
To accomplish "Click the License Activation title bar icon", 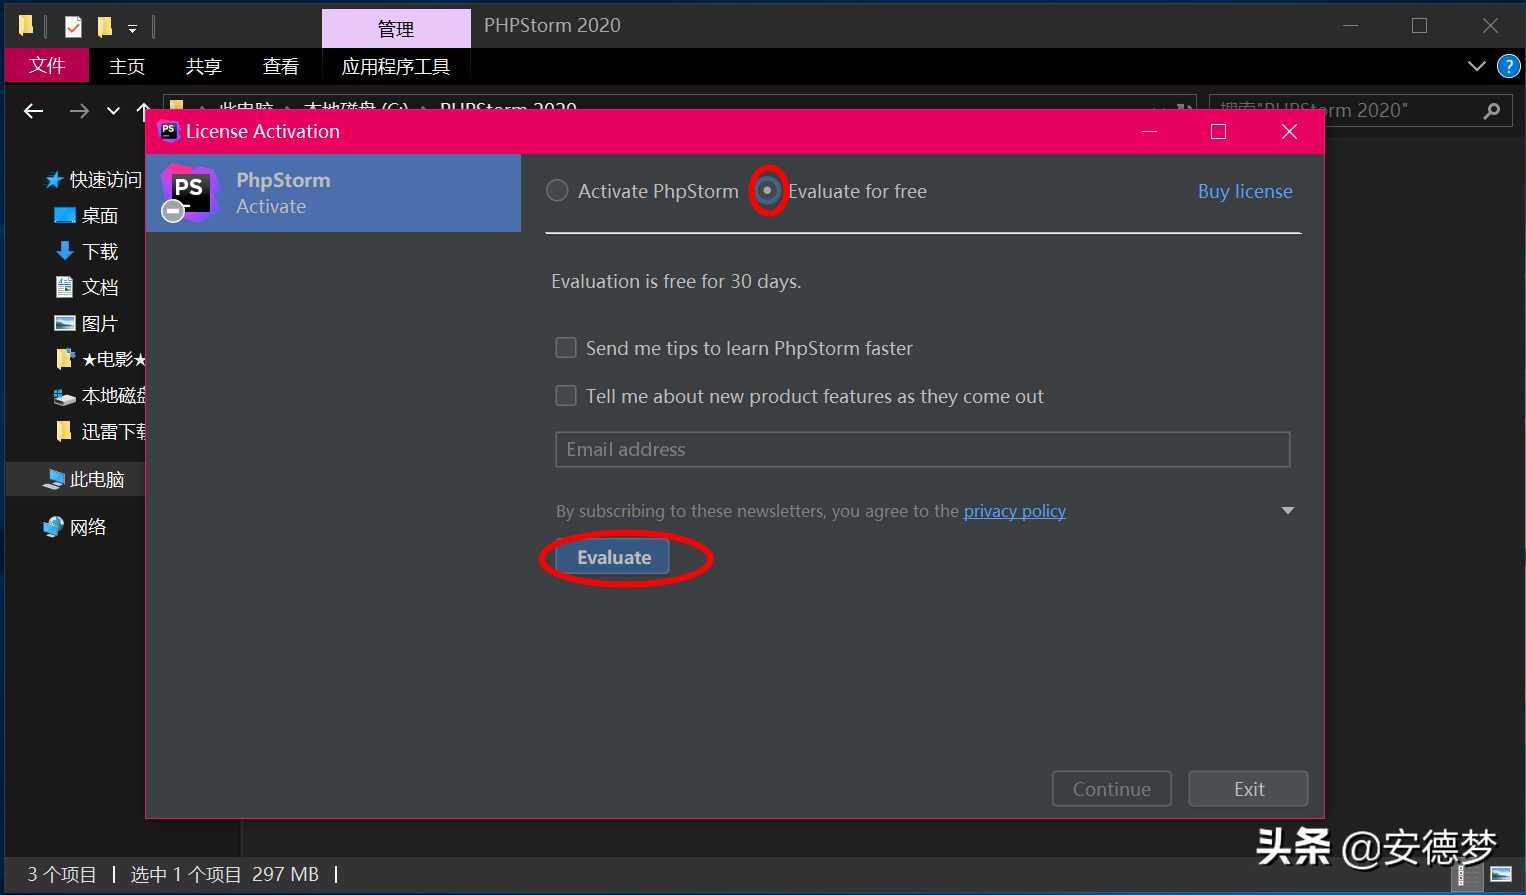I will tap(169, 131).
